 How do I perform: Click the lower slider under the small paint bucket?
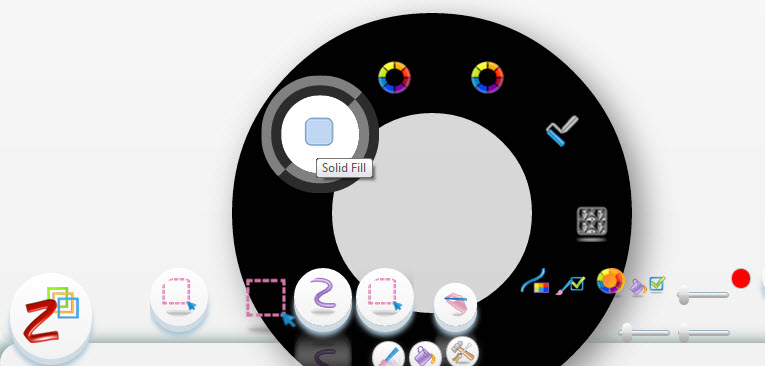[x=644, y=332]
